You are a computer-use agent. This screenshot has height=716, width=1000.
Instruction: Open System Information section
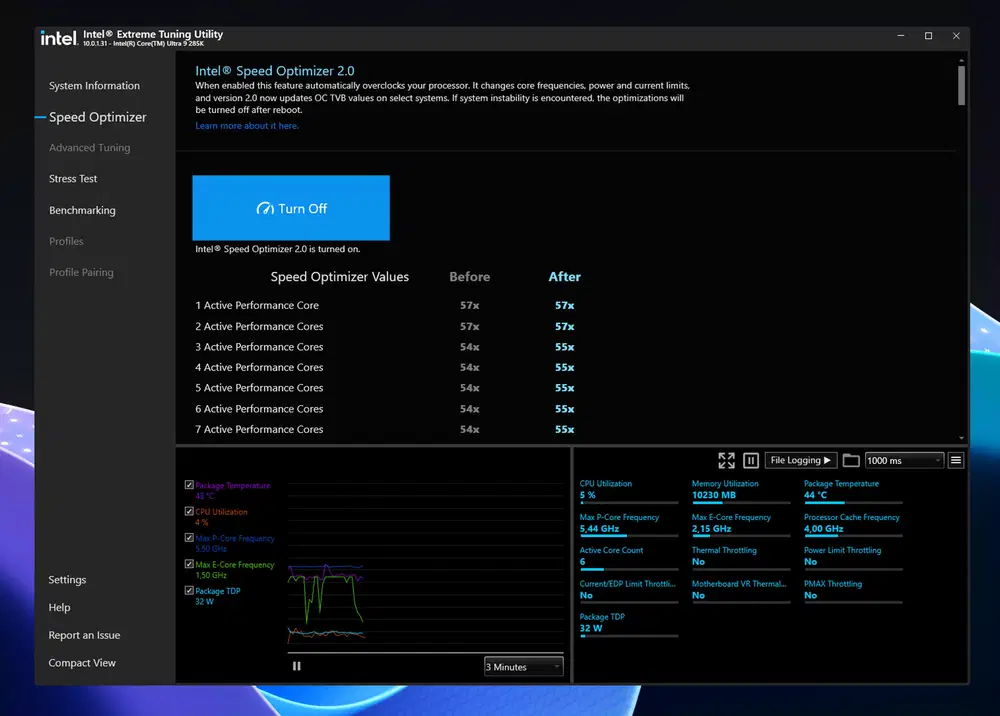coord(94,85)
